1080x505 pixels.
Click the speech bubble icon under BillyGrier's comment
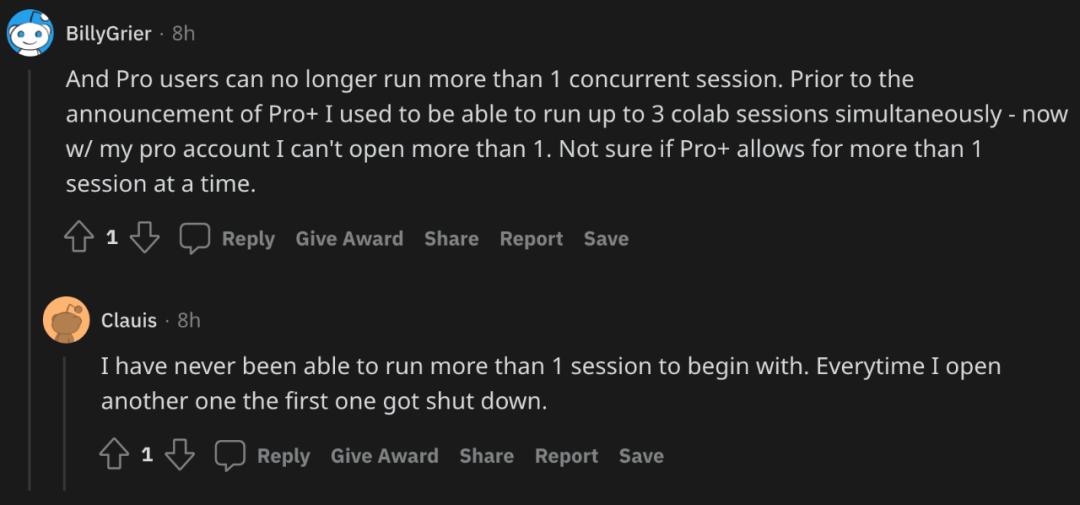(195, 239)
